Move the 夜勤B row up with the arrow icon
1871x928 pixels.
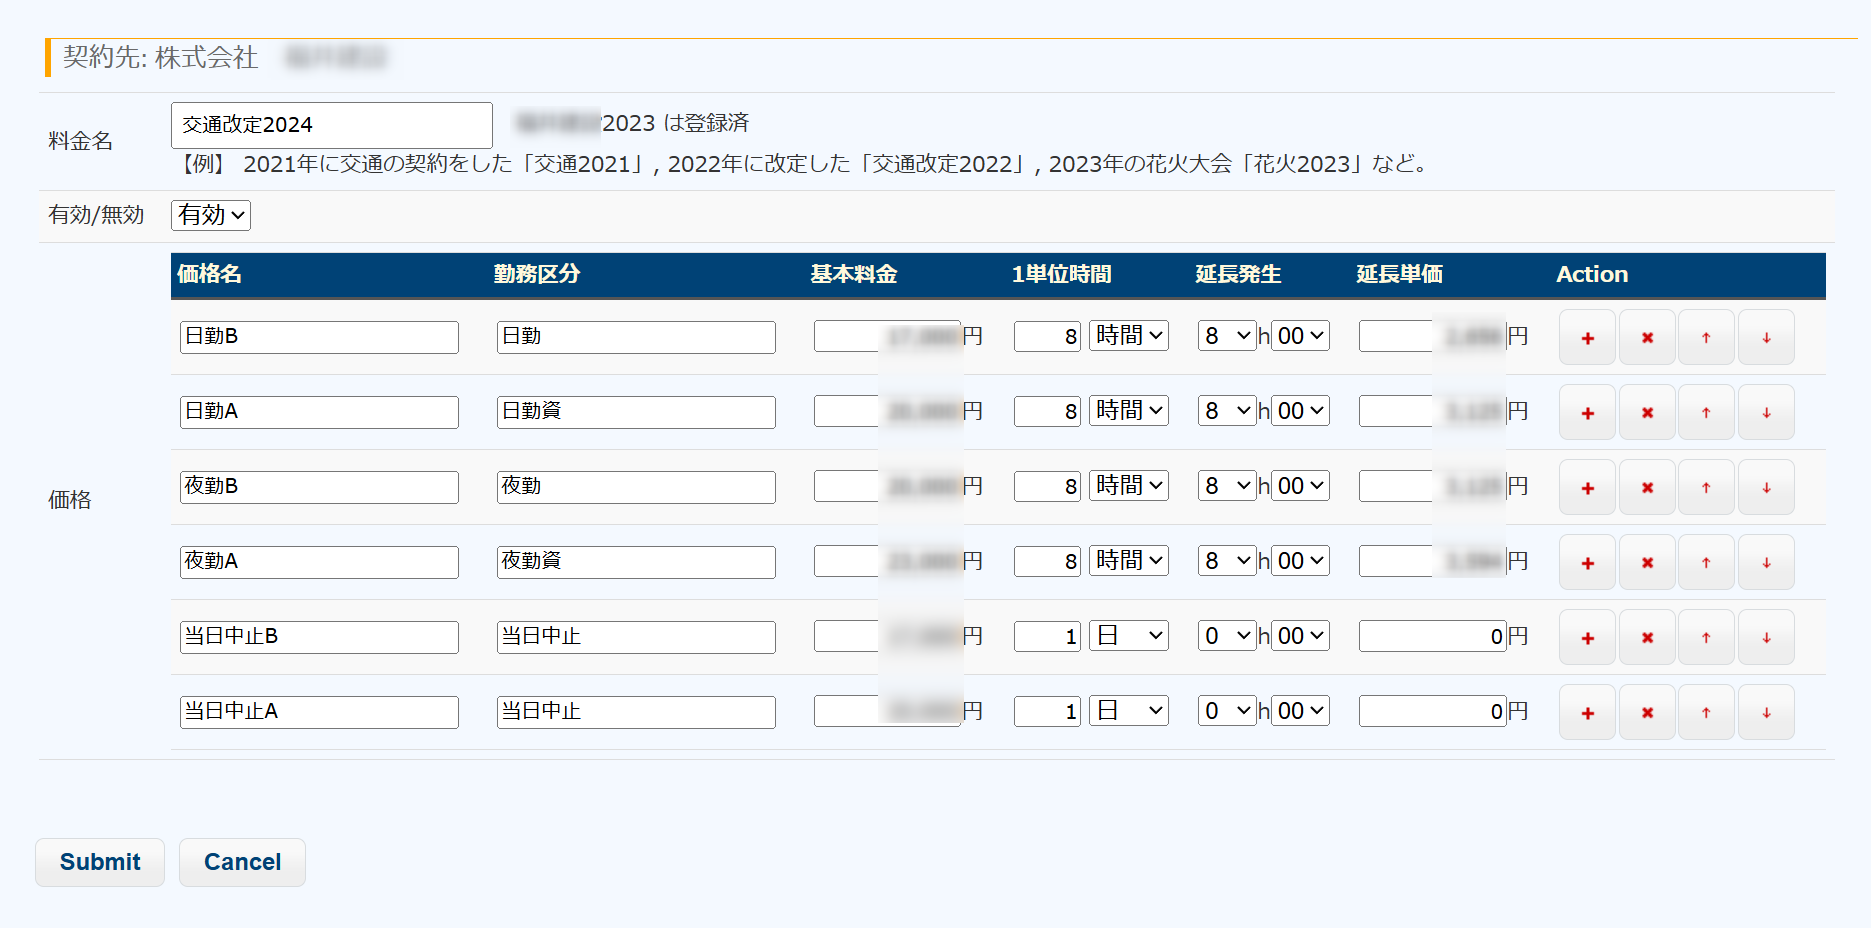(x=1706, y=488)
